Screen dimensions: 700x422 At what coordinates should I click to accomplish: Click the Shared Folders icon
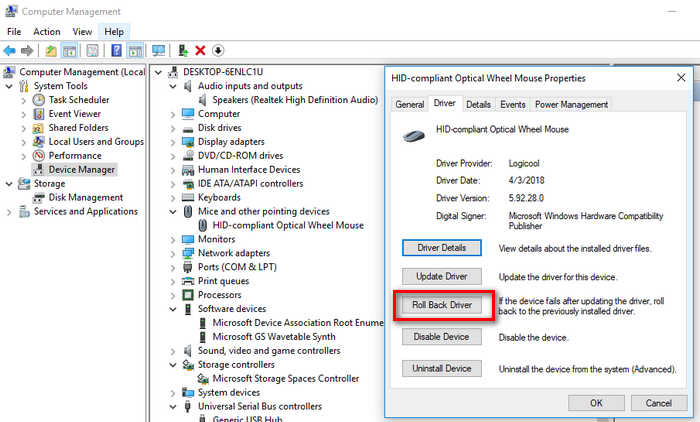(x=38, y=128)
